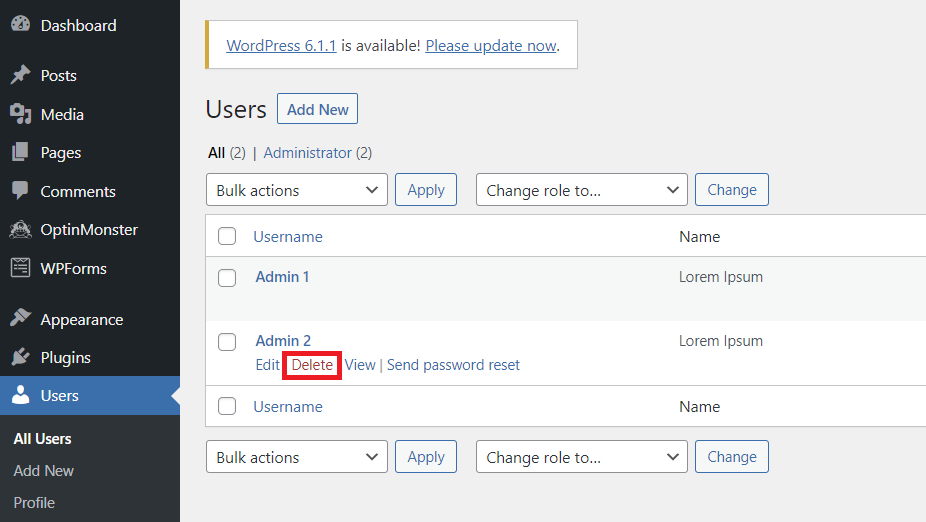The width and height of the screenshot is (926, 522).
Task: Click Delete link under Admin 2
Action: (312, 365)
